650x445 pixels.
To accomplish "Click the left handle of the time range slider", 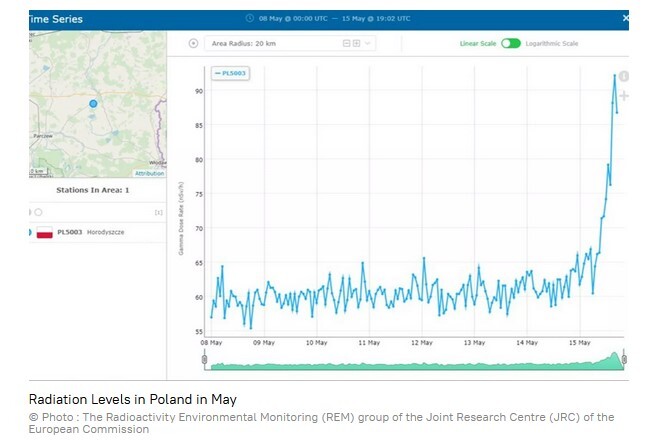I will click(205, 358).
